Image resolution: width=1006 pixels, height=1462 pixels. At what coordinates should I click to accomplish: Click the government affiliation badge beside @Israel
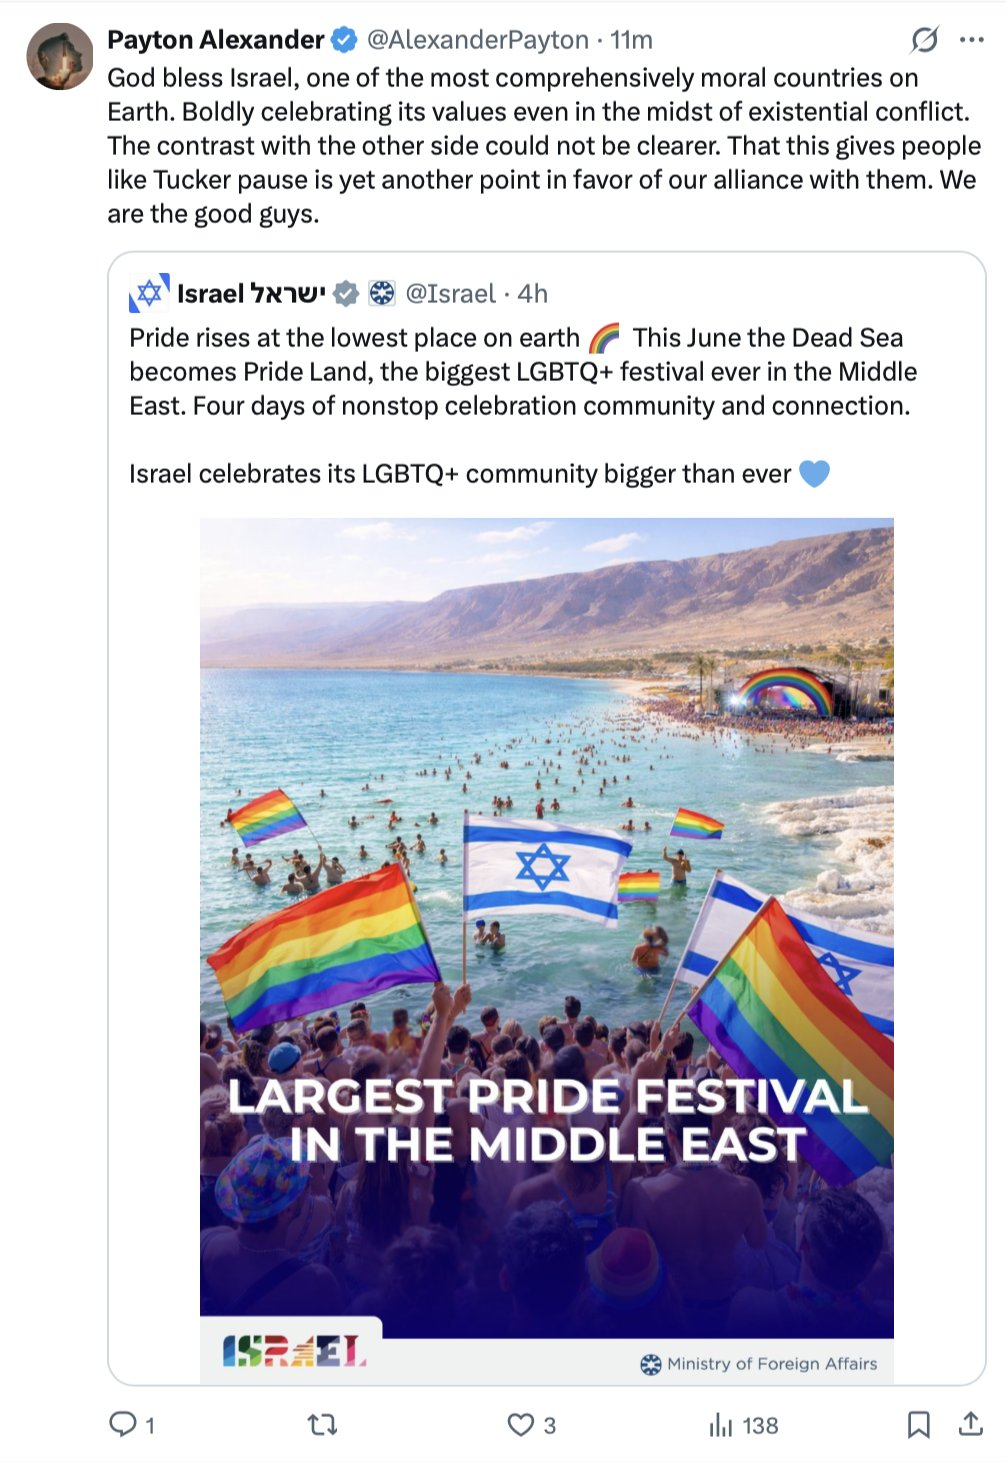click(x=382, y=294)
